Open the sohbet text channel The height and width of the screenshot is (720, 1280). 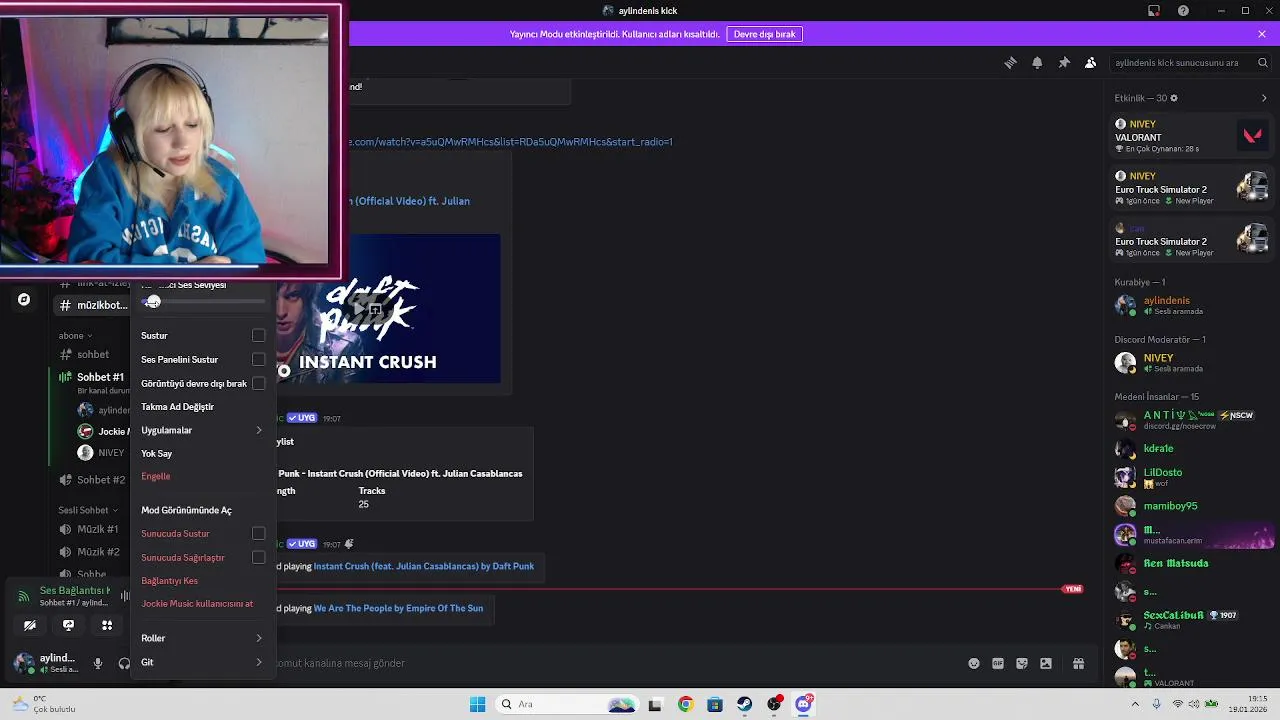coord(93,354)
